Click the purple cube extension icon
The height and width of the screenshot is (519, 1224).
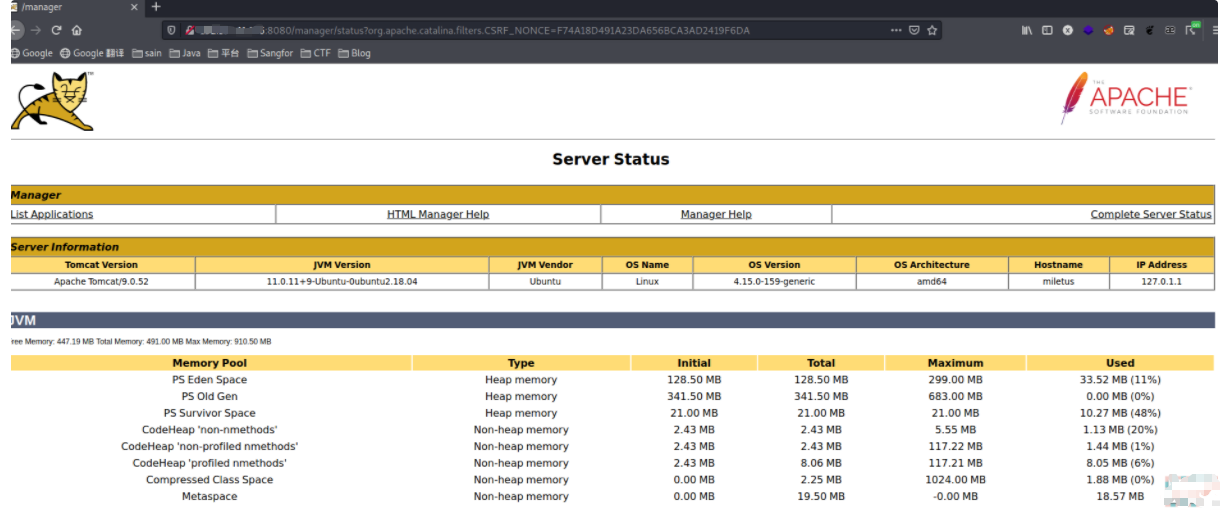click(x=1088, y=30)
